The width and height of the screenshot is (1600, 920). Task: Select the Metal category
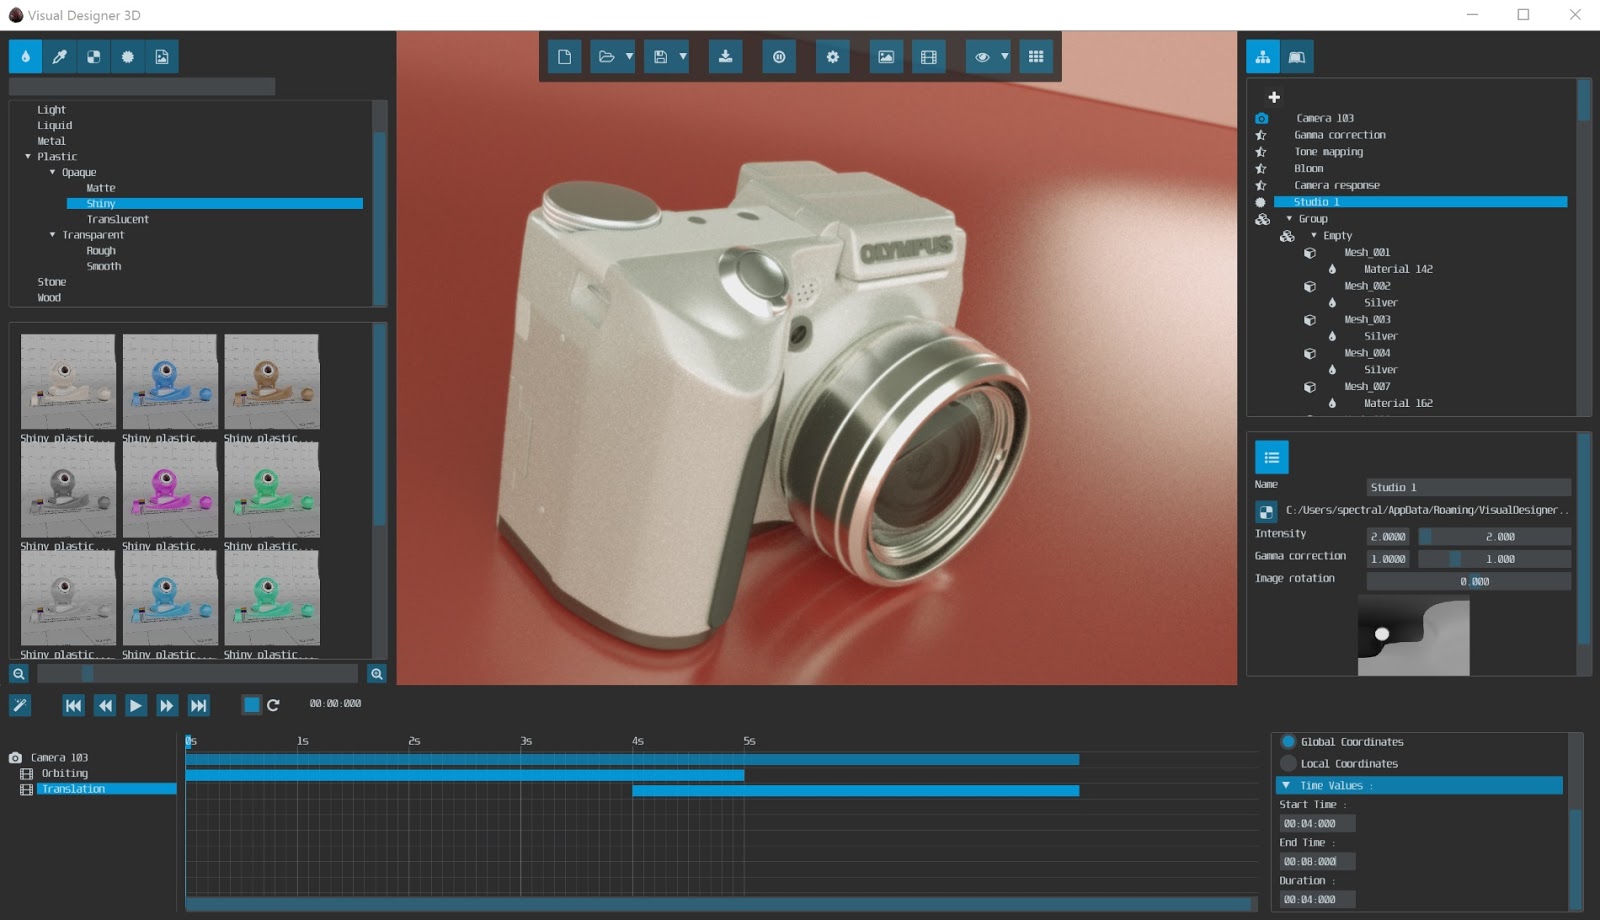(52, 141)
